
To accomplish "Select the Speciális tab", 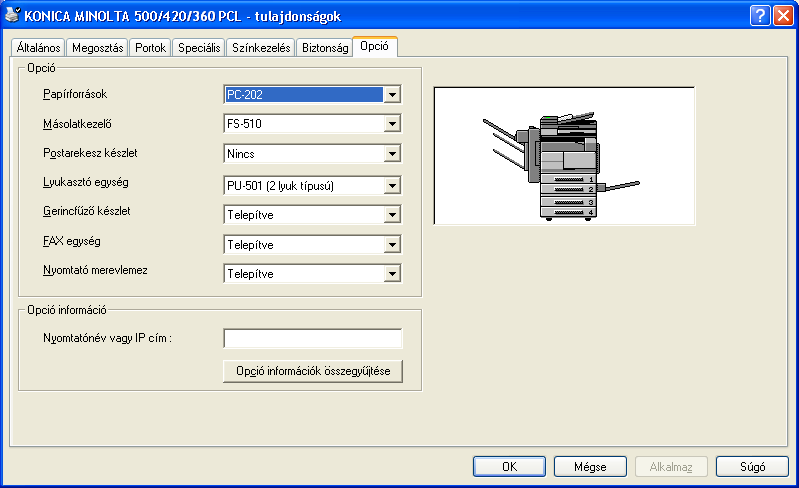I will (x=199, y=47).
